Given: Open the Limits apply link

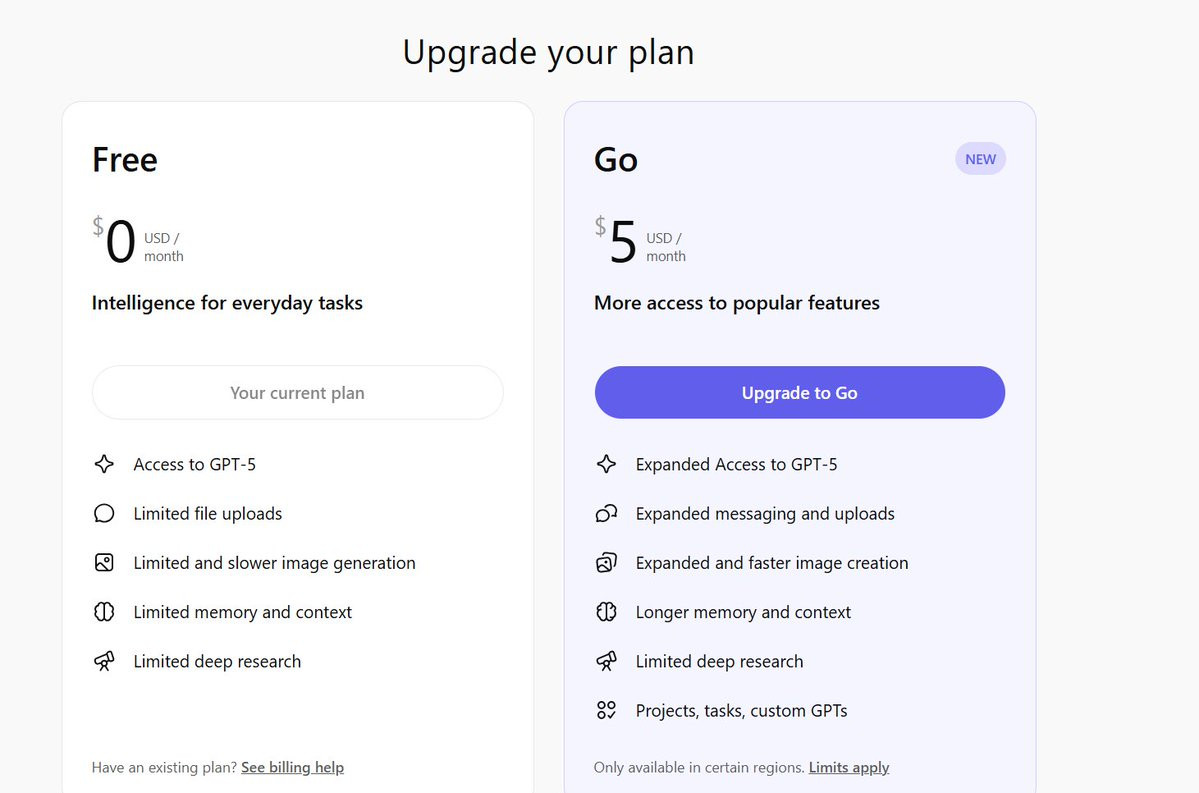Looking at the screenshot, I should (848, 768).
